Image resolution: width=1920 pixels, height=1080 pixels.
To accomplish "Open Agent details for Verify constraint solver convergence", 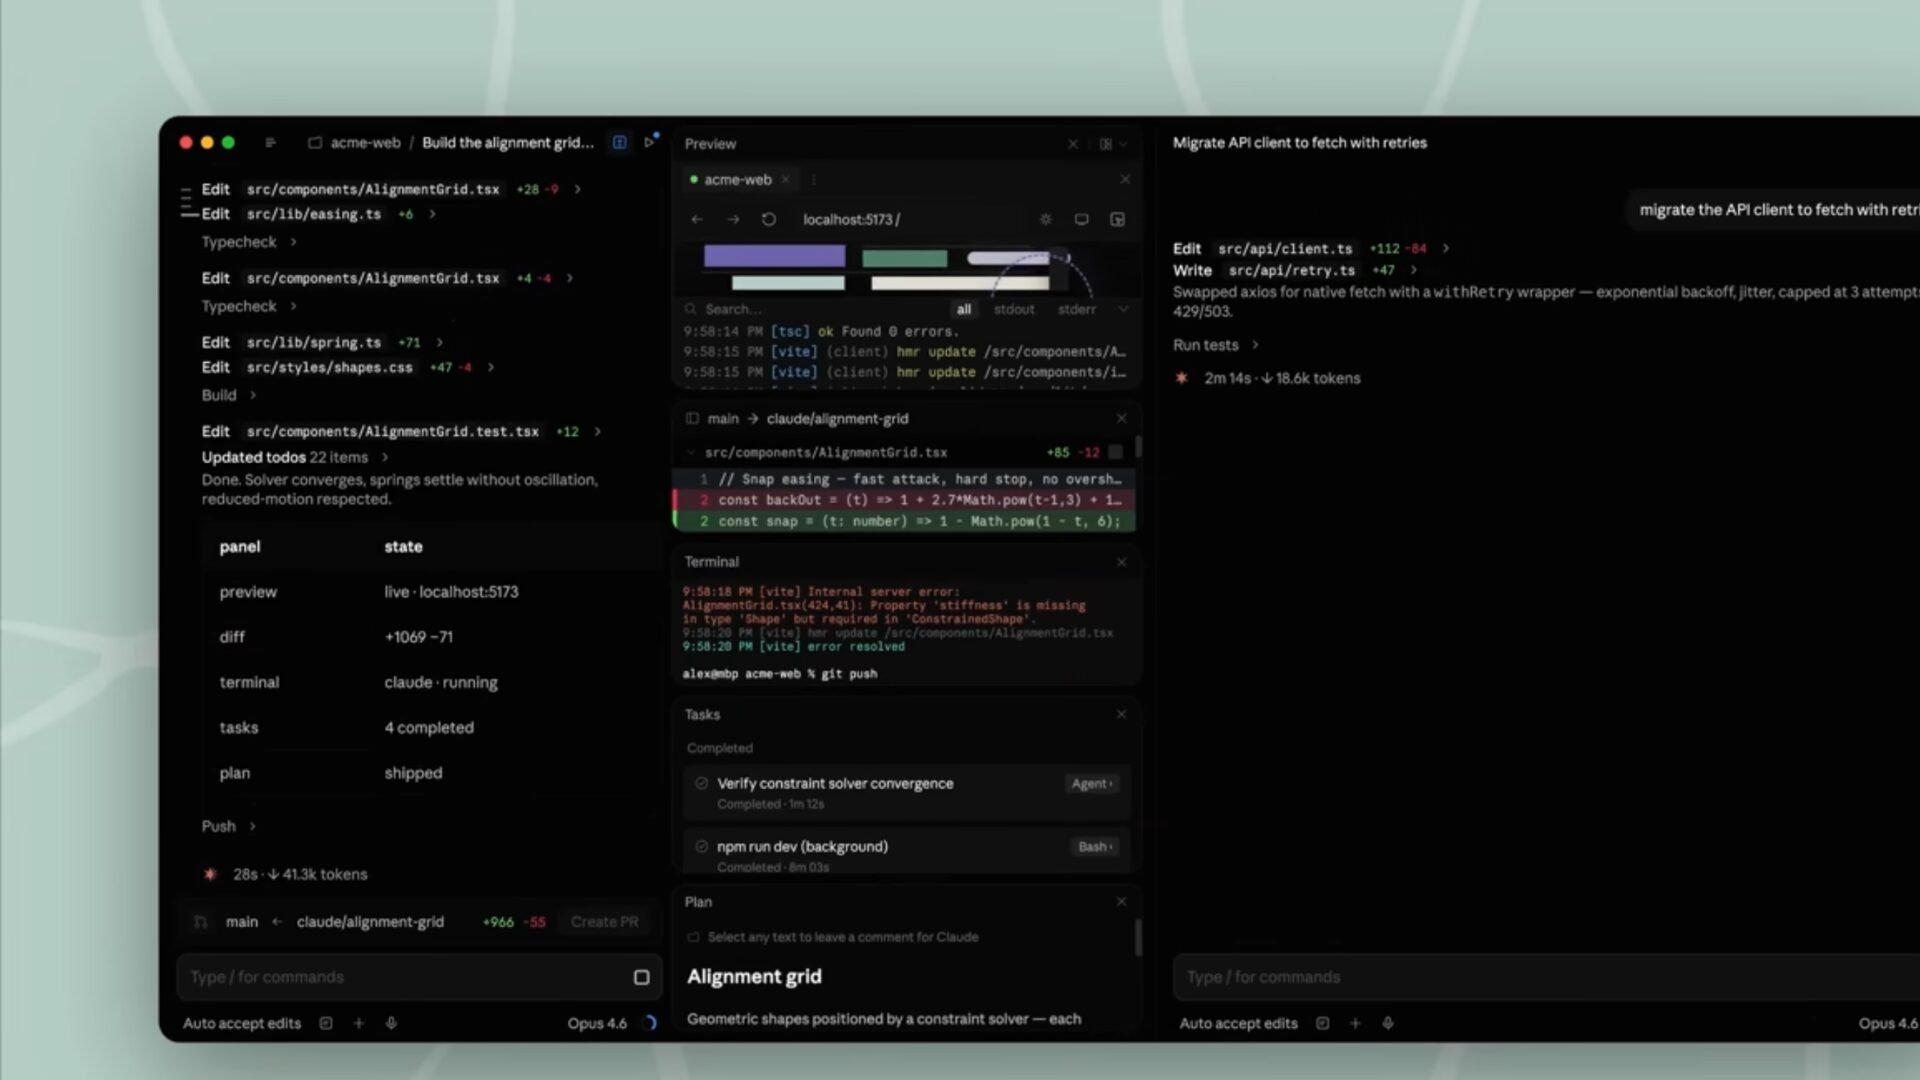I will point(1091,784).
